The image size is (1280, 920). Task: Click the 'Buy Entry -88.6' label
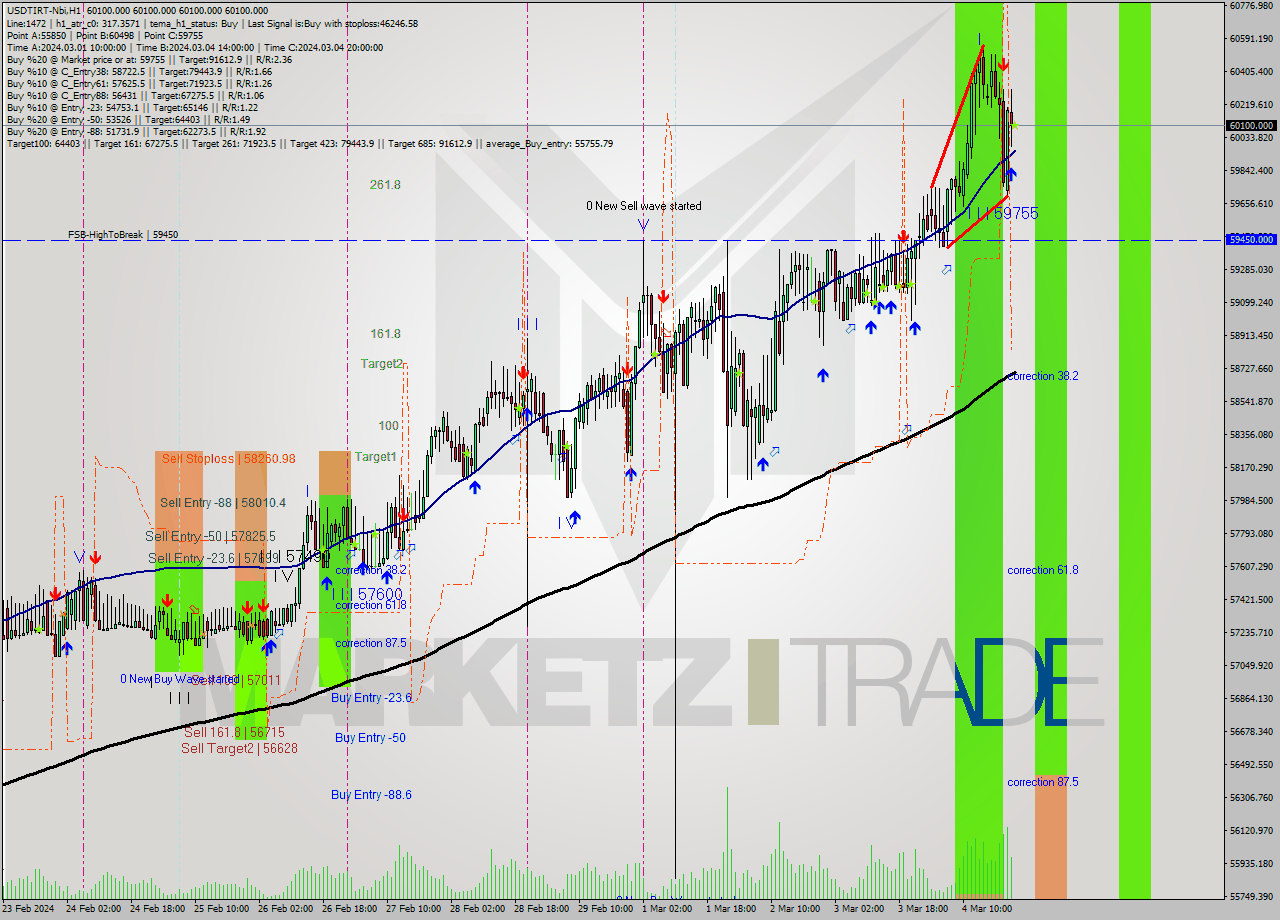(371, 794)
